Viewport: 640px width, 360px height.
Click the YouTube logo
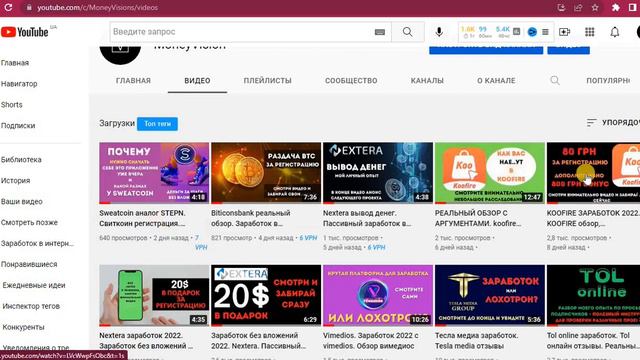(x=24, y=32)
